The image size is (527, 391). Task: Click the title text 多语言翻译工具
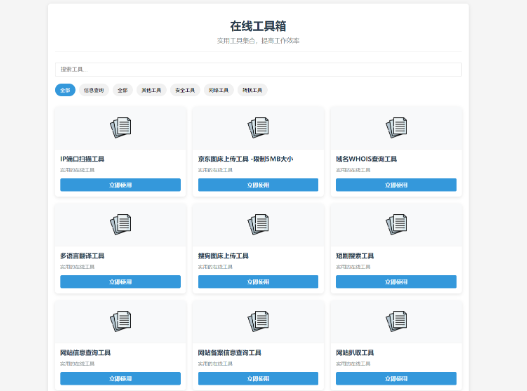click(x=82, y=256)
